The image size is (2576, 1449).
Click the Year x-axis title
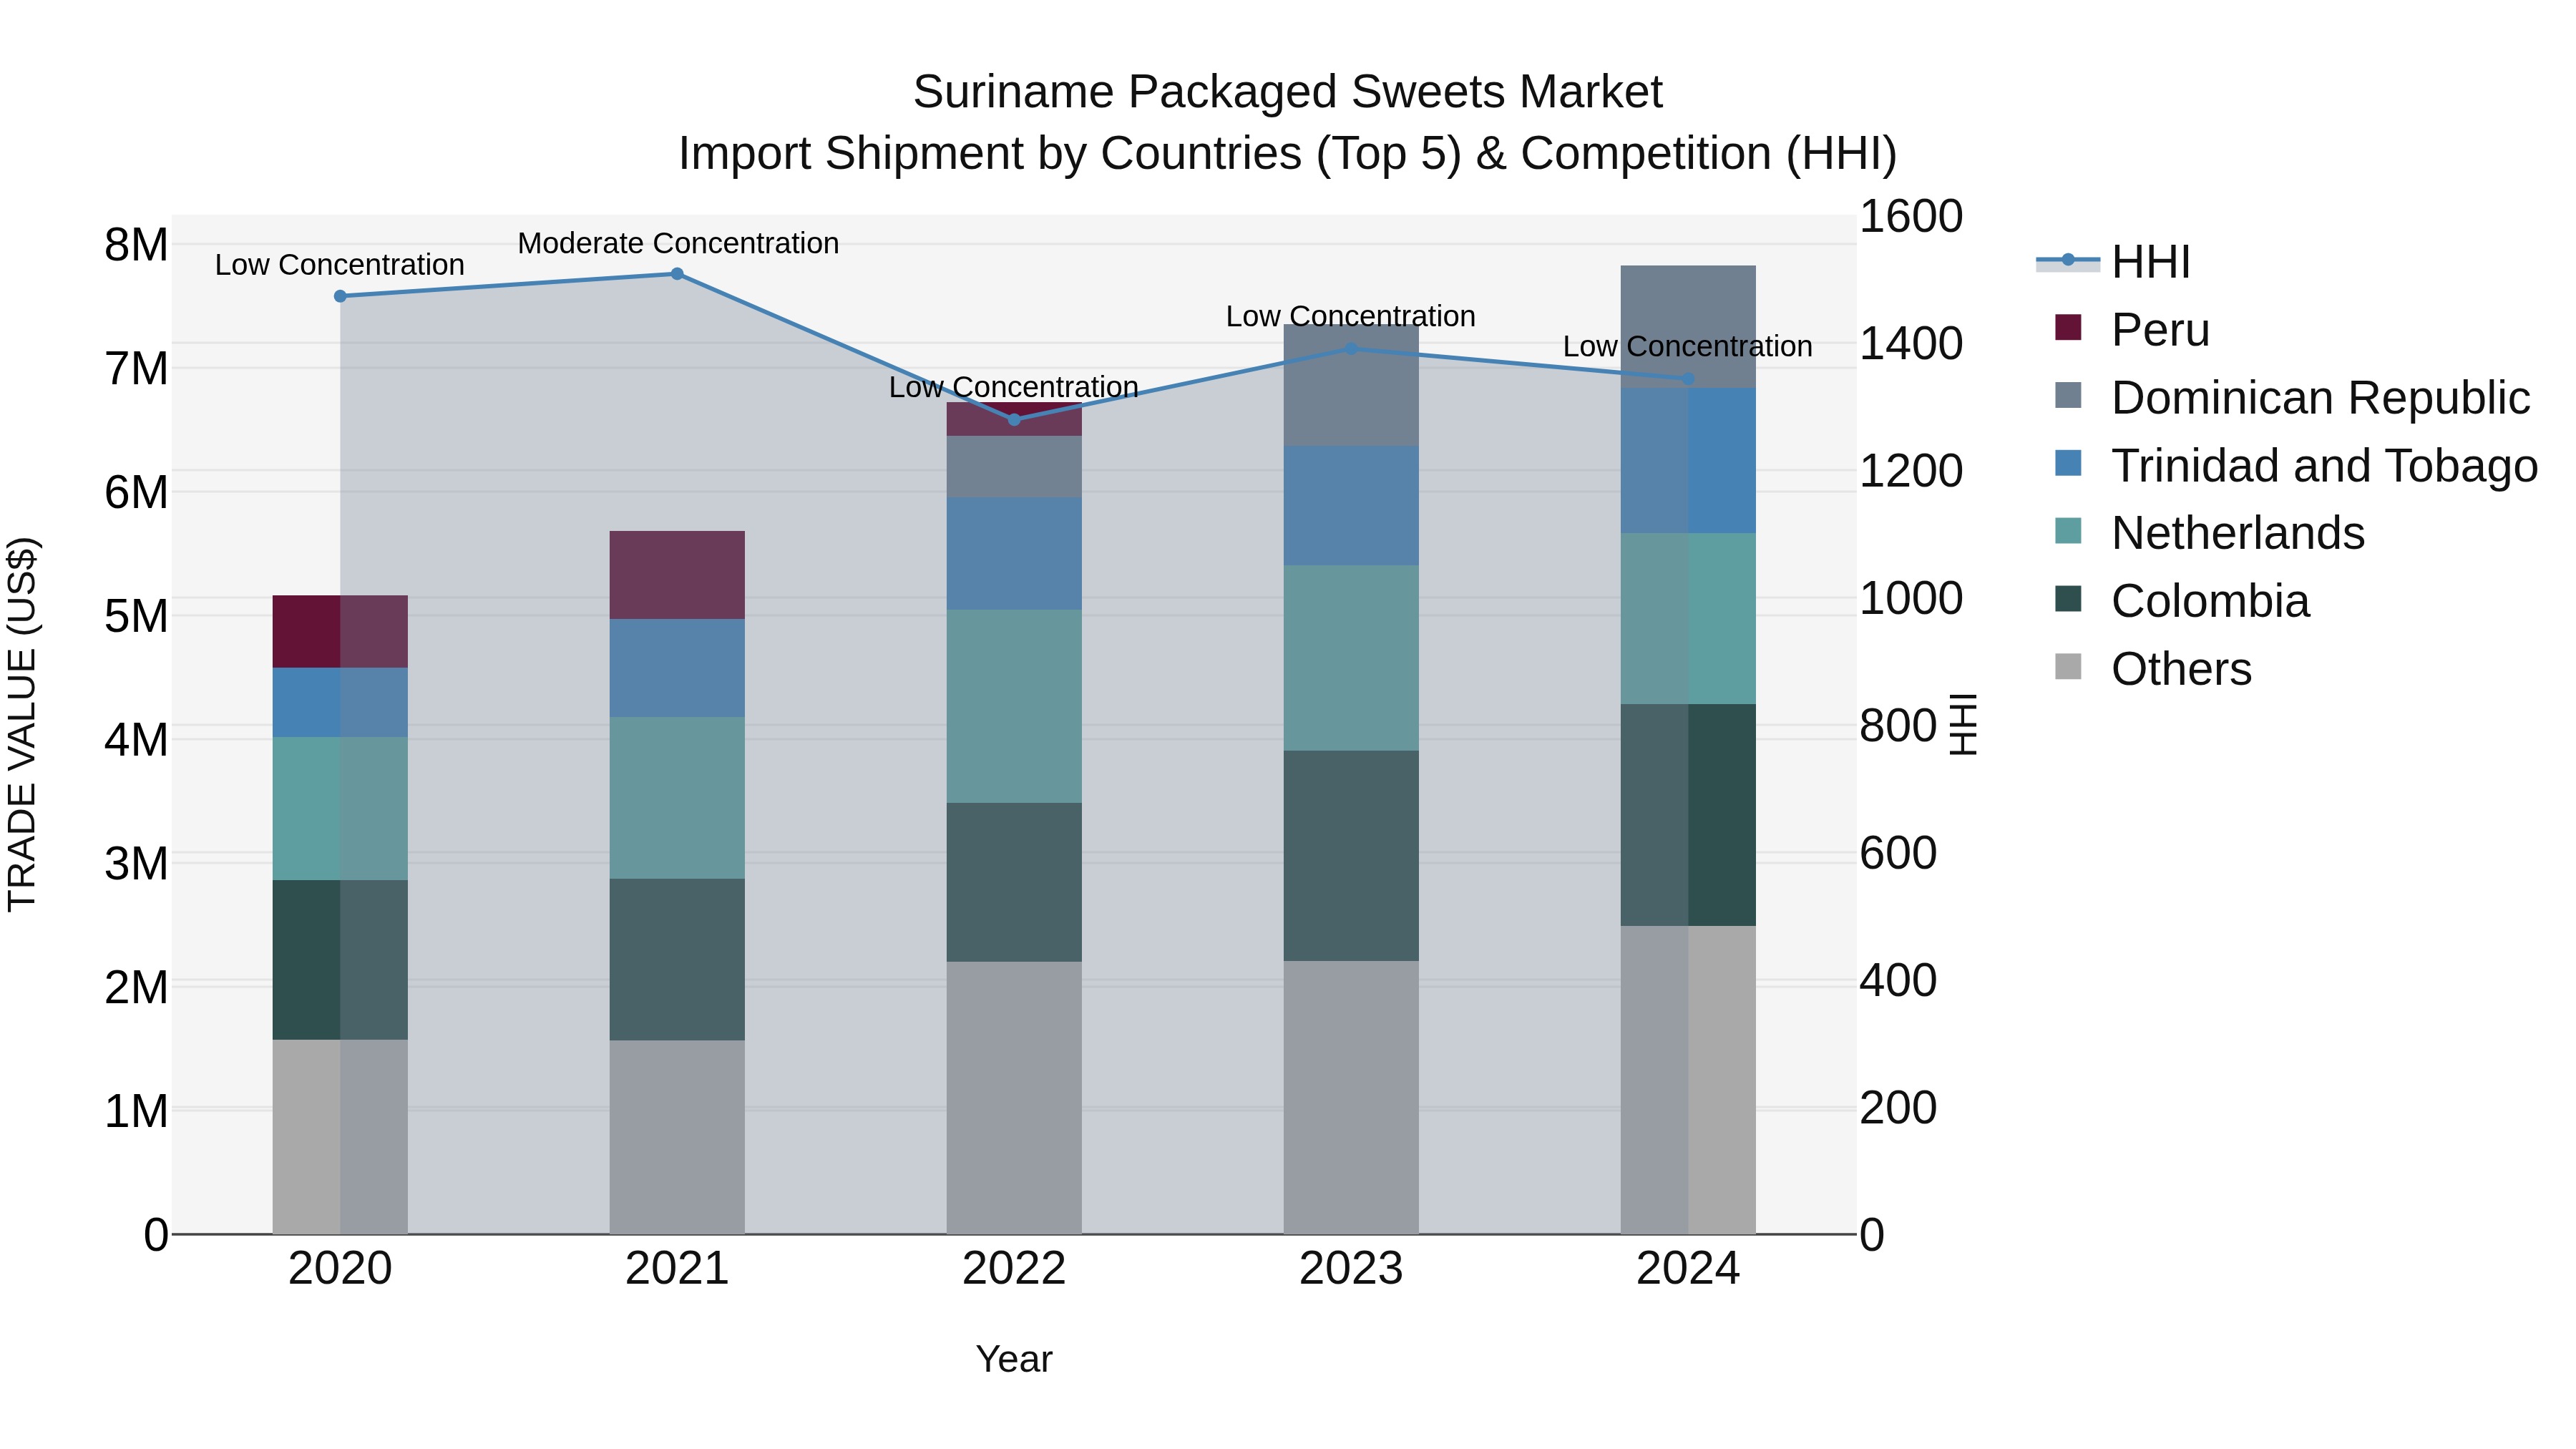(1014, 1359)
